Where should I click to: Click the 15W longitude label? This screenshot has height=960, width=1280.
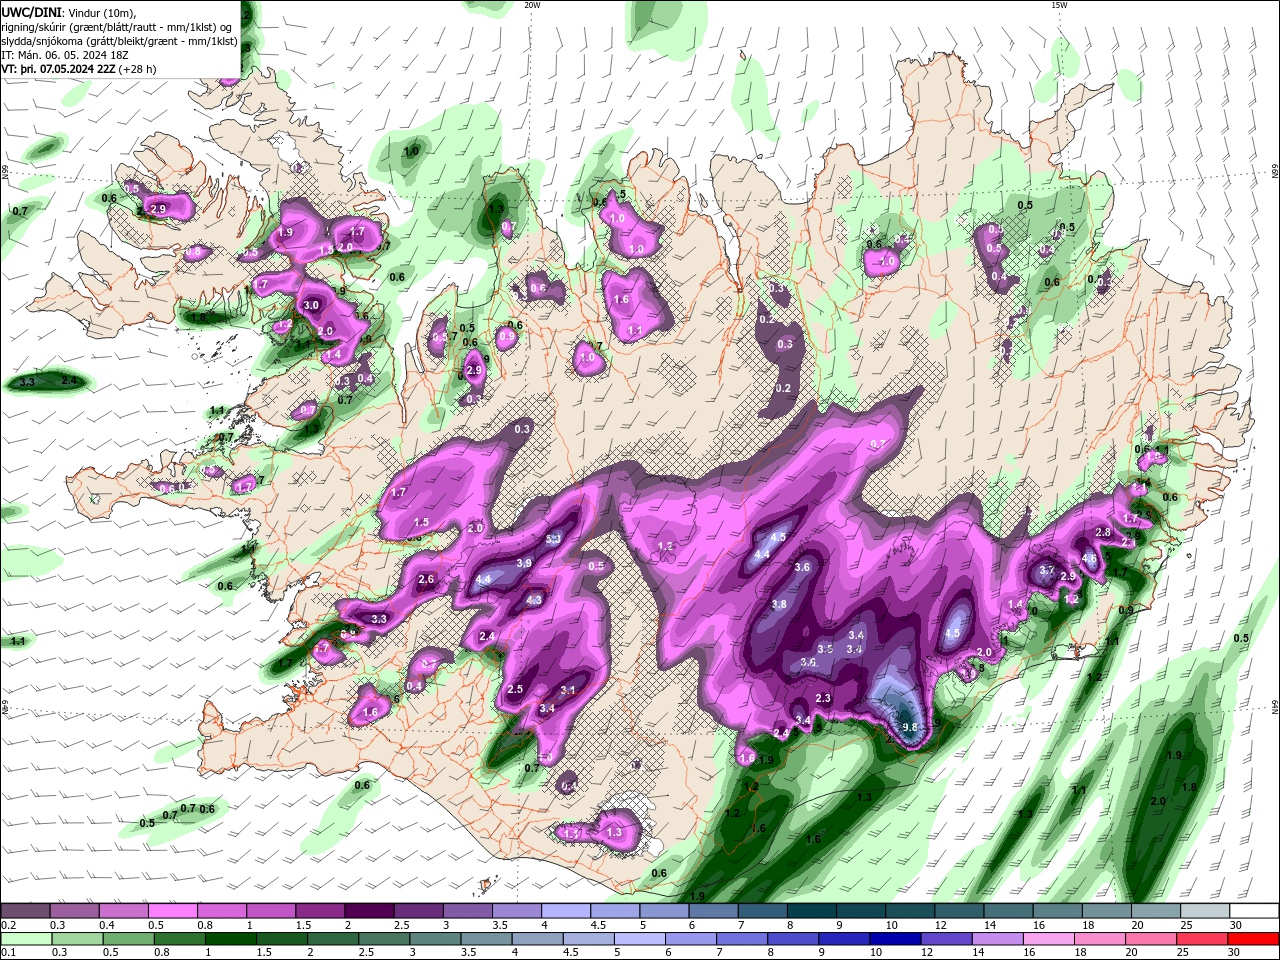pyautogui.click(x=1059, y=5)
